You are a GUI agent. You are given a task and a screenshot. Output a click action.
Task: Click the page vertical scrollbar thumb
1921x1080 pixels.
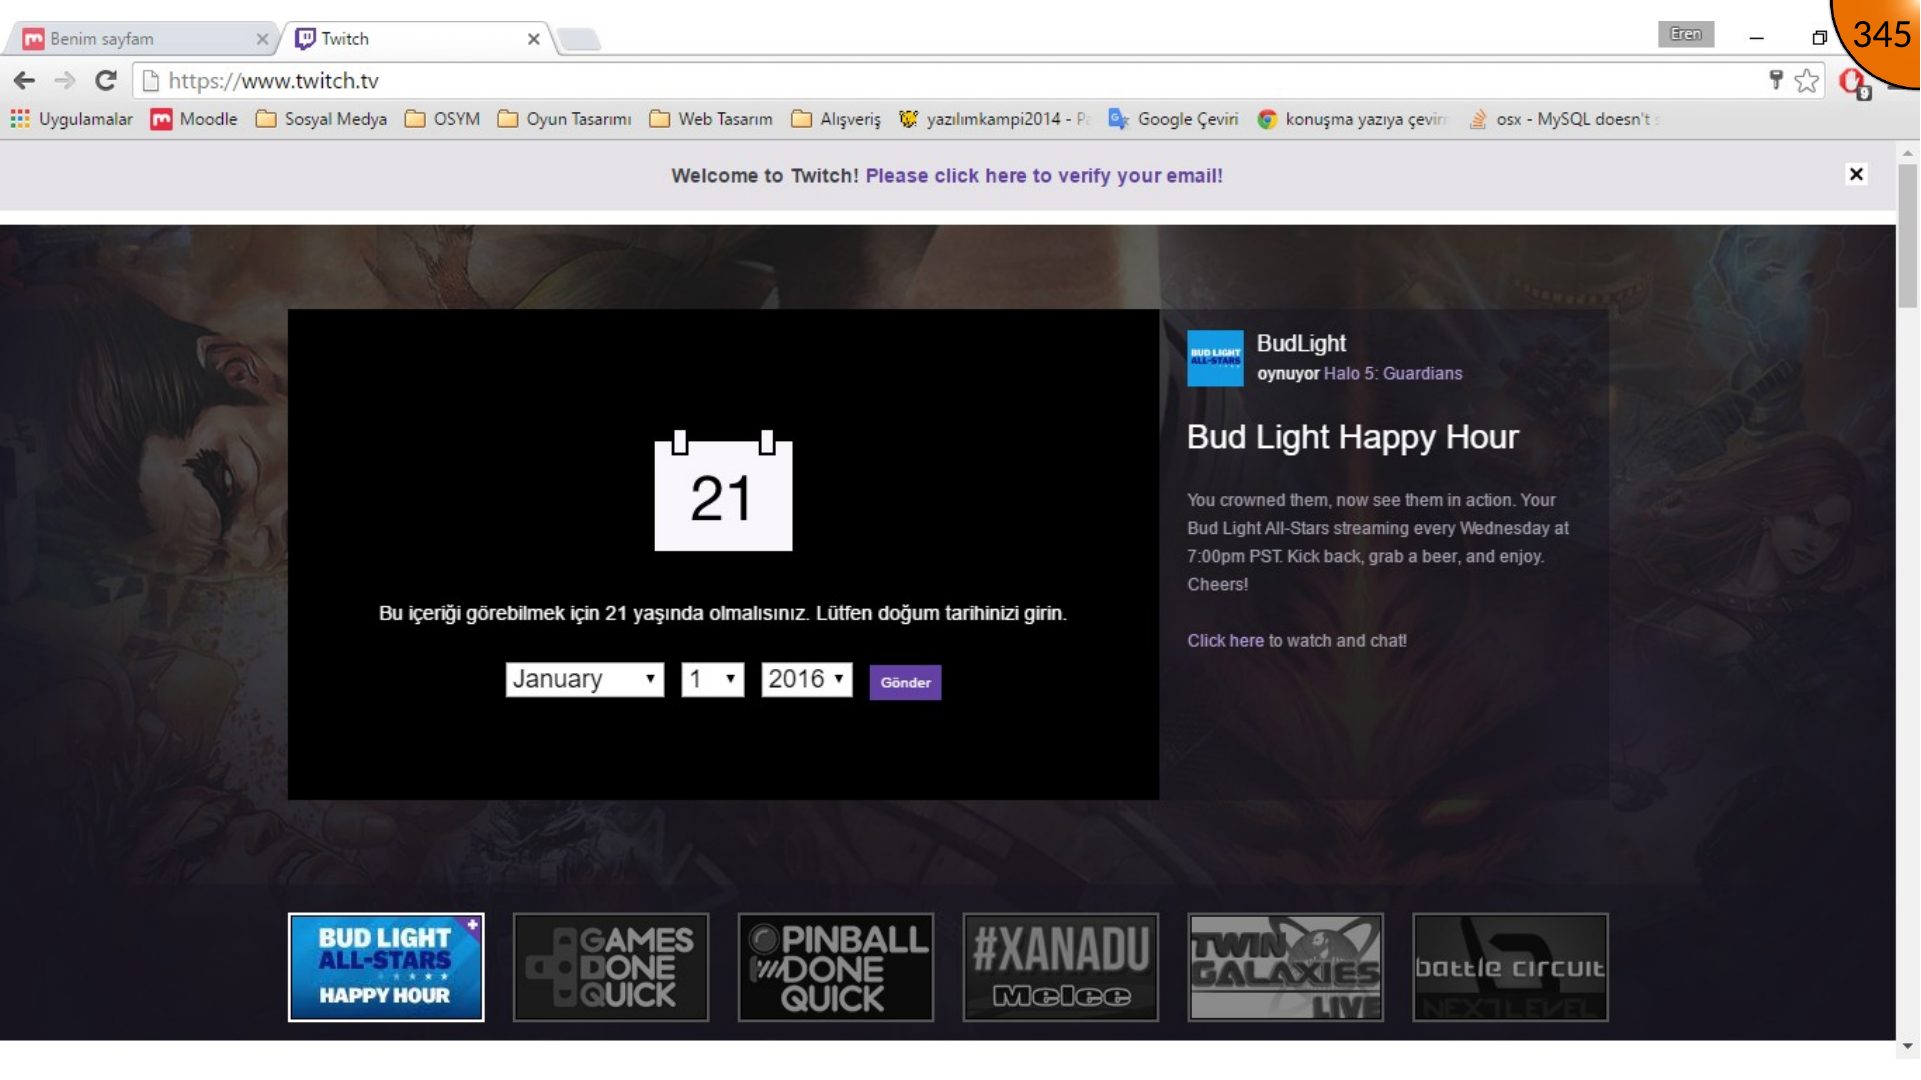coord(1908,237)
